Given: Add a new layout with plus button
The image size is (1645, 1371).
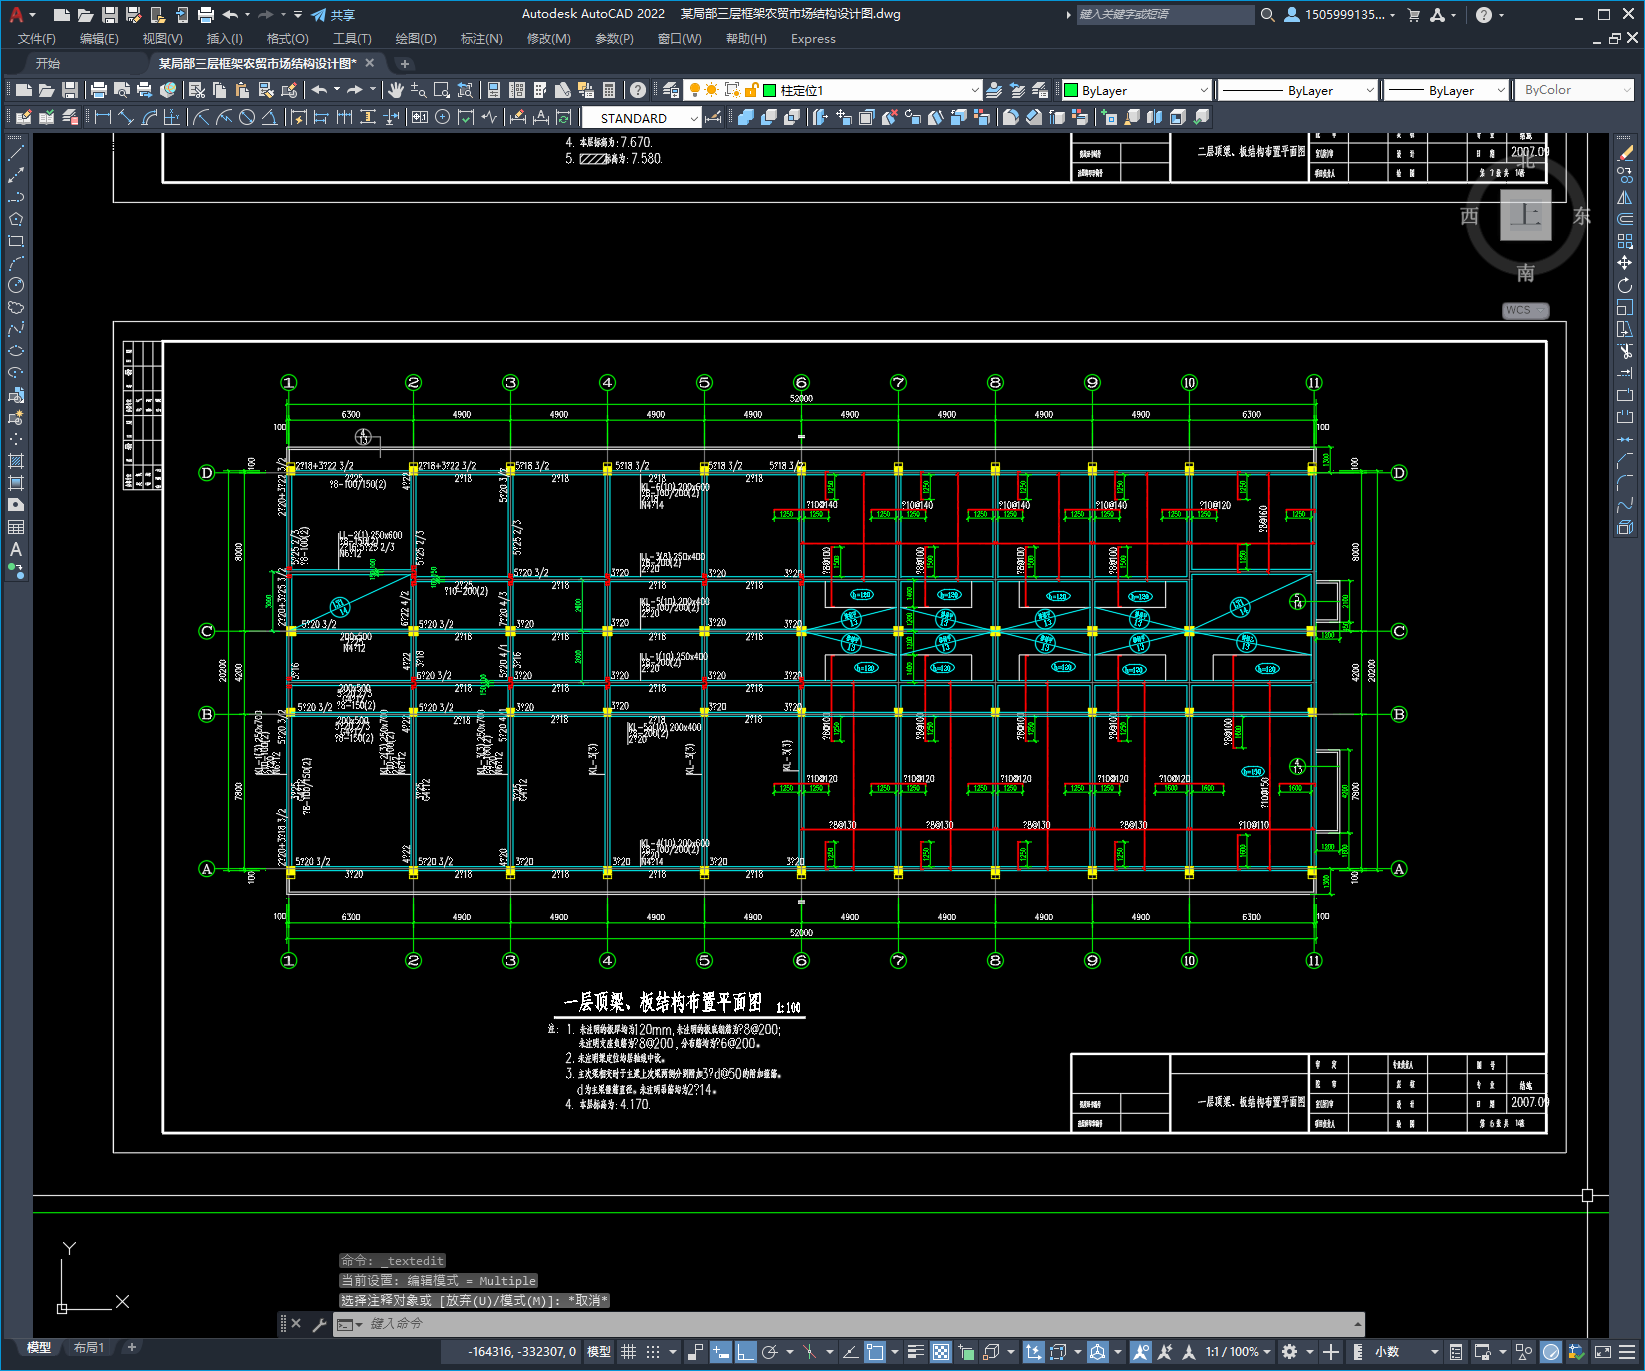Looking at the screenshot, I should 131,1348.
